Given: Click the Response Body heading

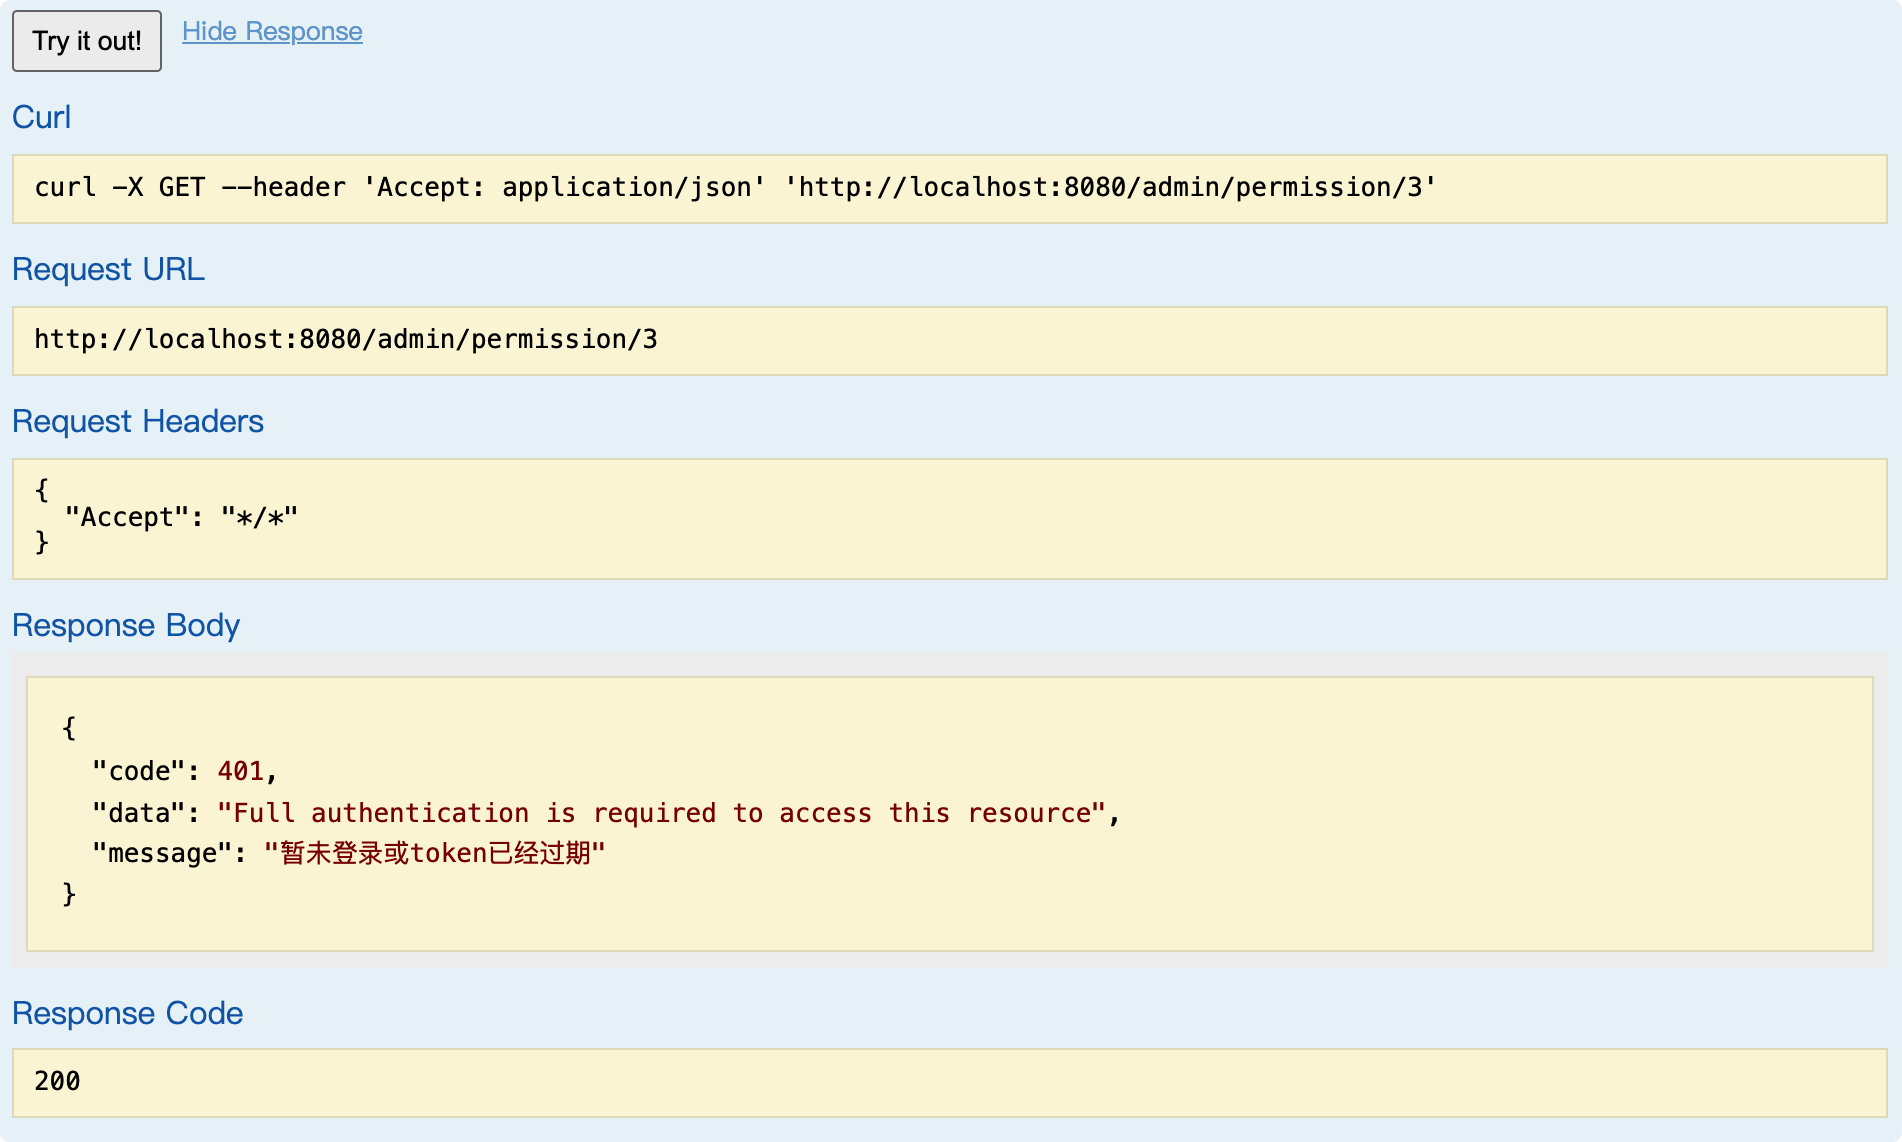Looking at the screenshot, I should pyautogui.click(x=126, y=625).
